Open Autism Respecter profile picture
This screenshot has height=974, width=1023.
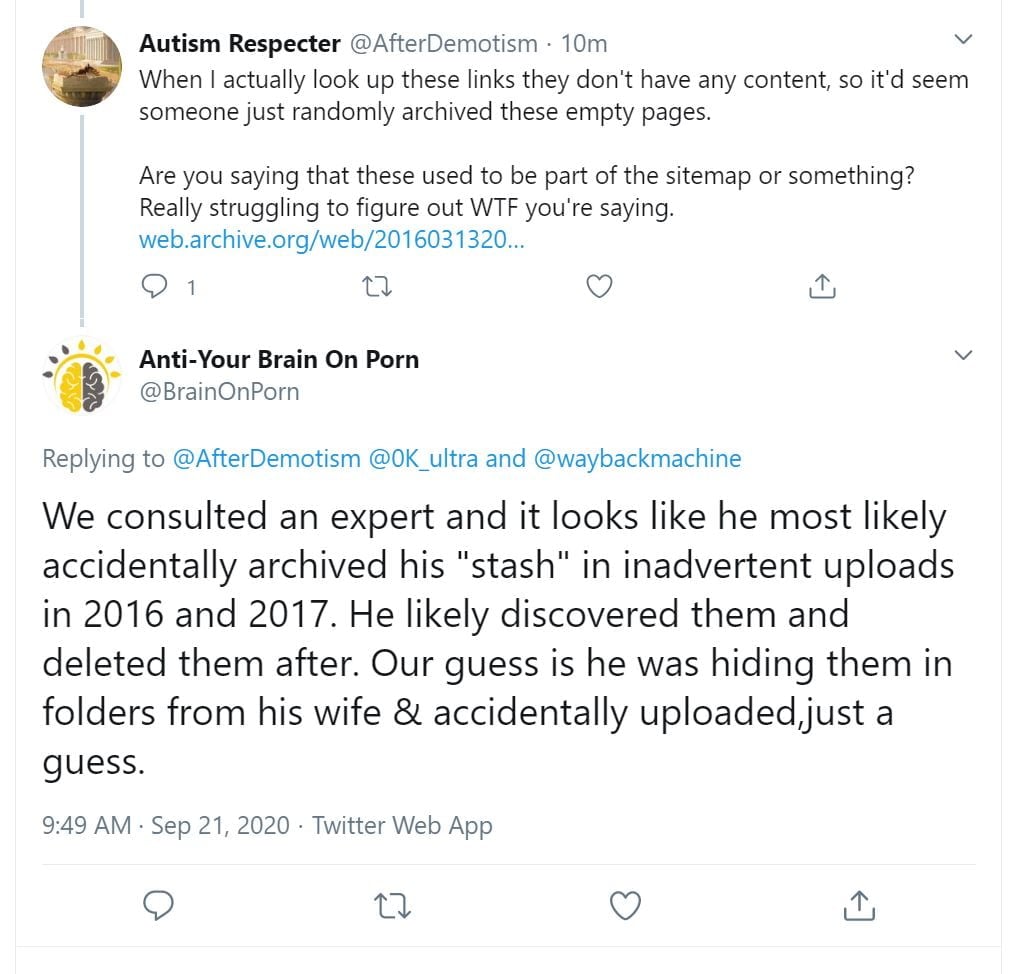point(82,66)
